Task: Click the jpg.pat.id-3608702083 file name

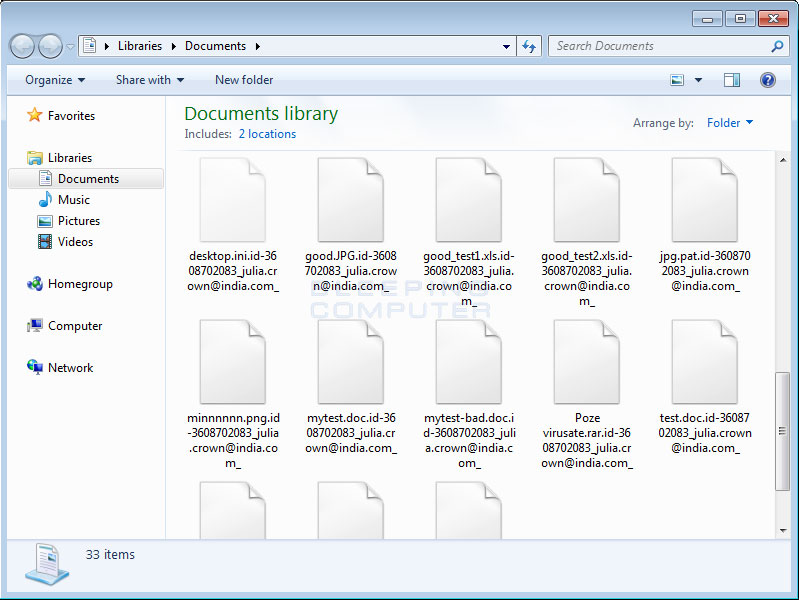Action: tap(705, 271)
